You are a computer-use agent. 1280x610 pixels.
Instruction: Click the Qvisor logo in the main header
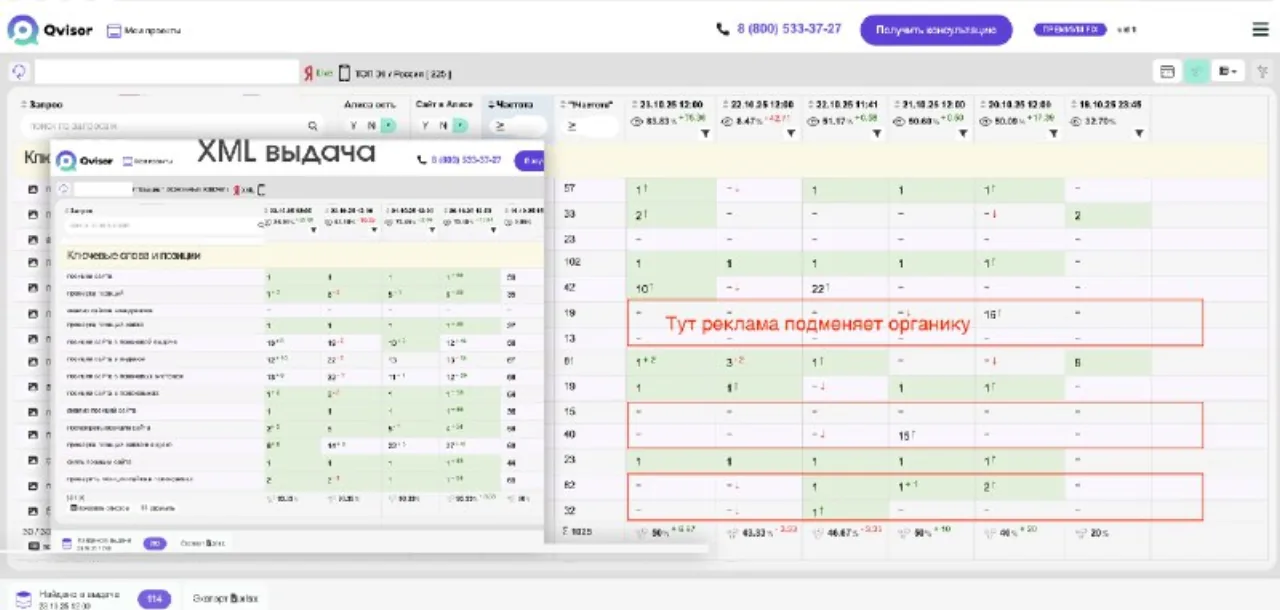coord(50,30)
